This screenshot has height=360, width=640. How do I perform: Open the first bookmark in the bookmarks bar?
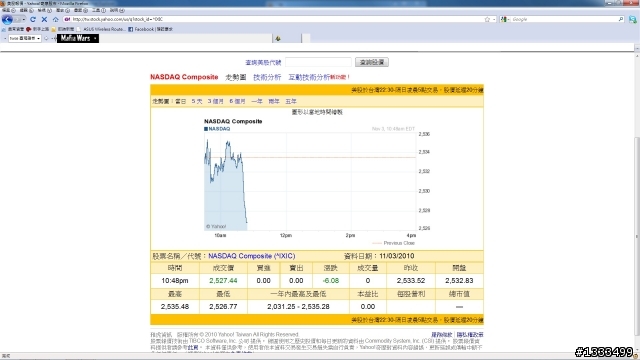[13, 29]
